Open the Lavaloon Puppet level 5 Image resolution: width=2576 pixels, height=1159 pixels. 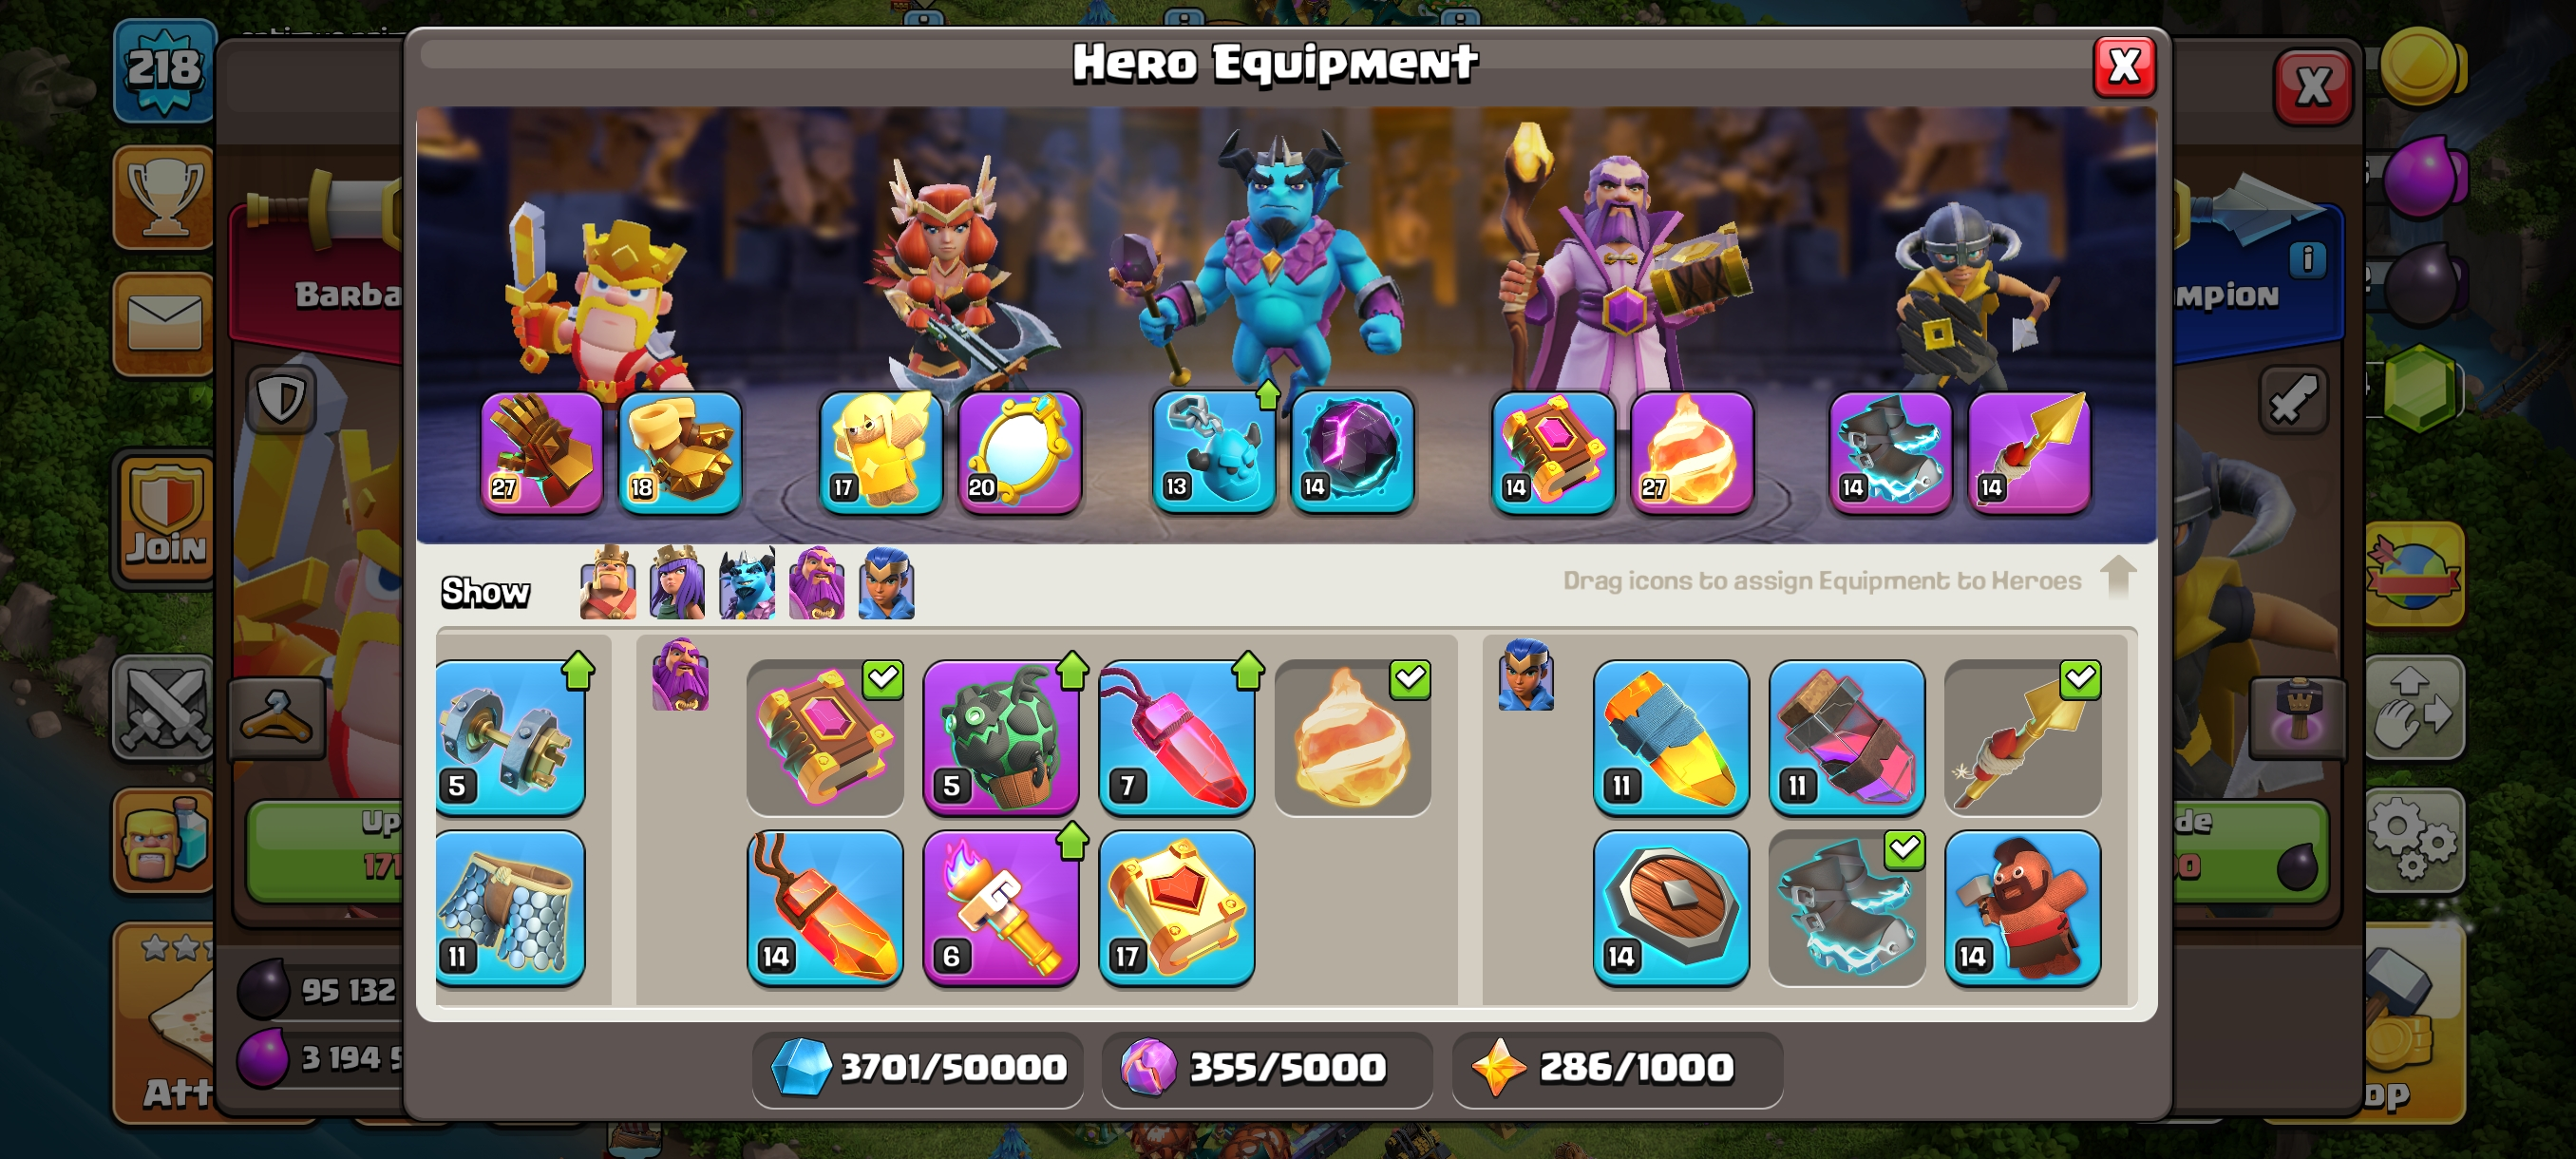coord(1000,737)
